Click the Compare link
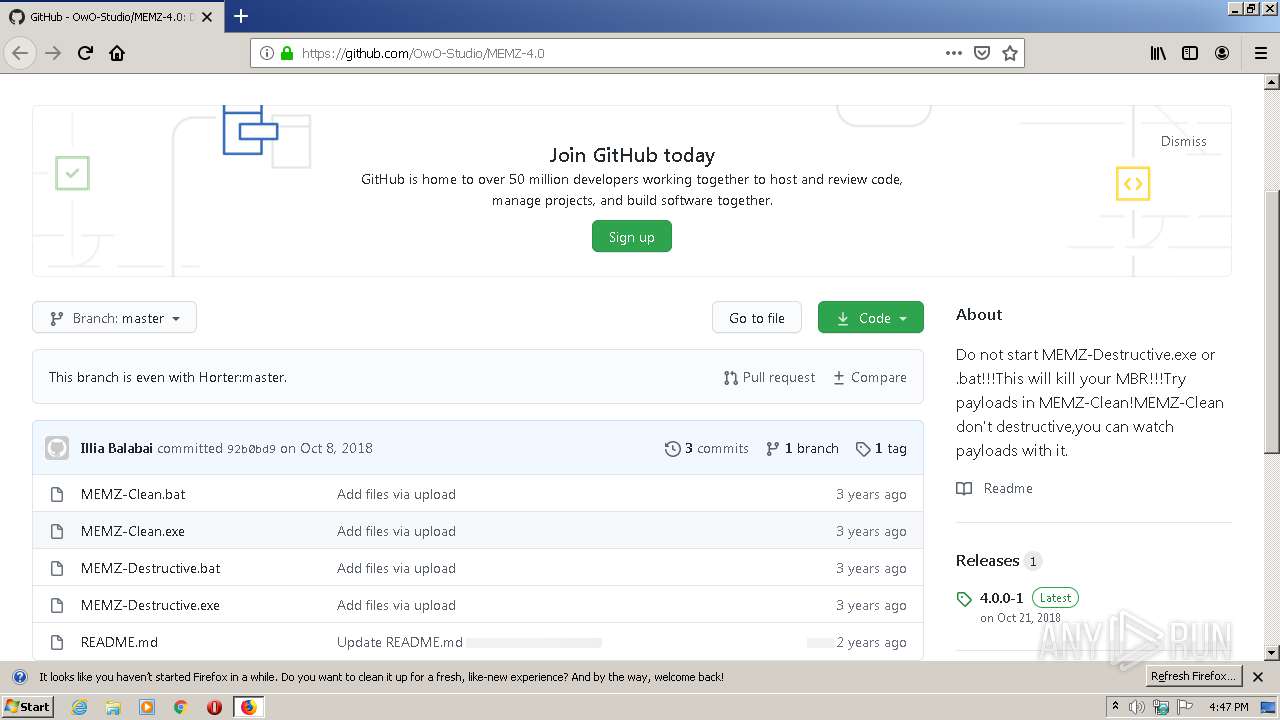The width and height of the screenshot is (1280, 720). (870, 377)
